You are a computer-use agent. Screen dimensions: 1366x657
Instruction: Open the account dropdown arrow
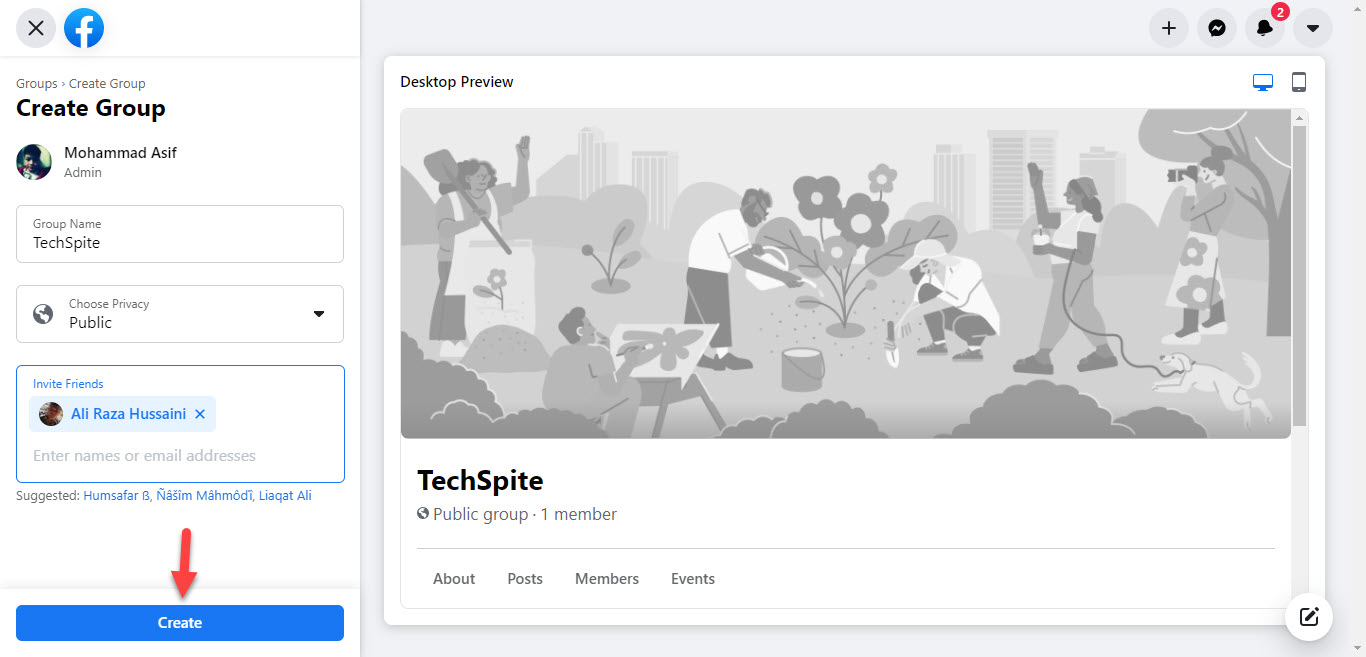coord(1312,28)
